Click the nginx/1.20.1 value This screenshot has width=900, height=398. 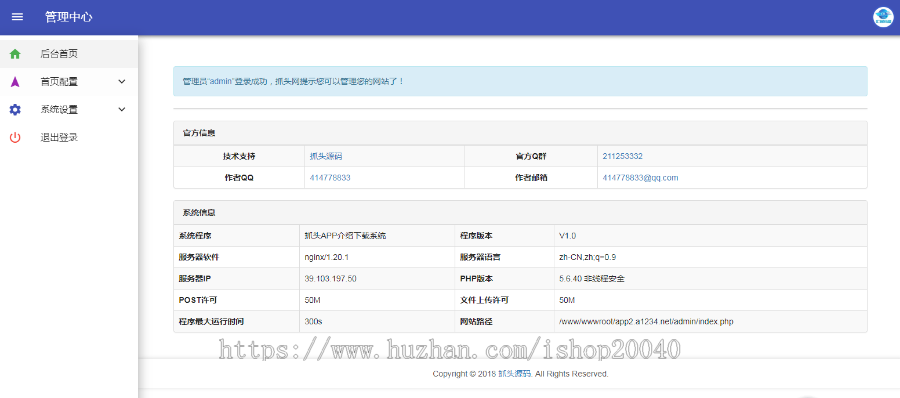[x=327, y=257]
